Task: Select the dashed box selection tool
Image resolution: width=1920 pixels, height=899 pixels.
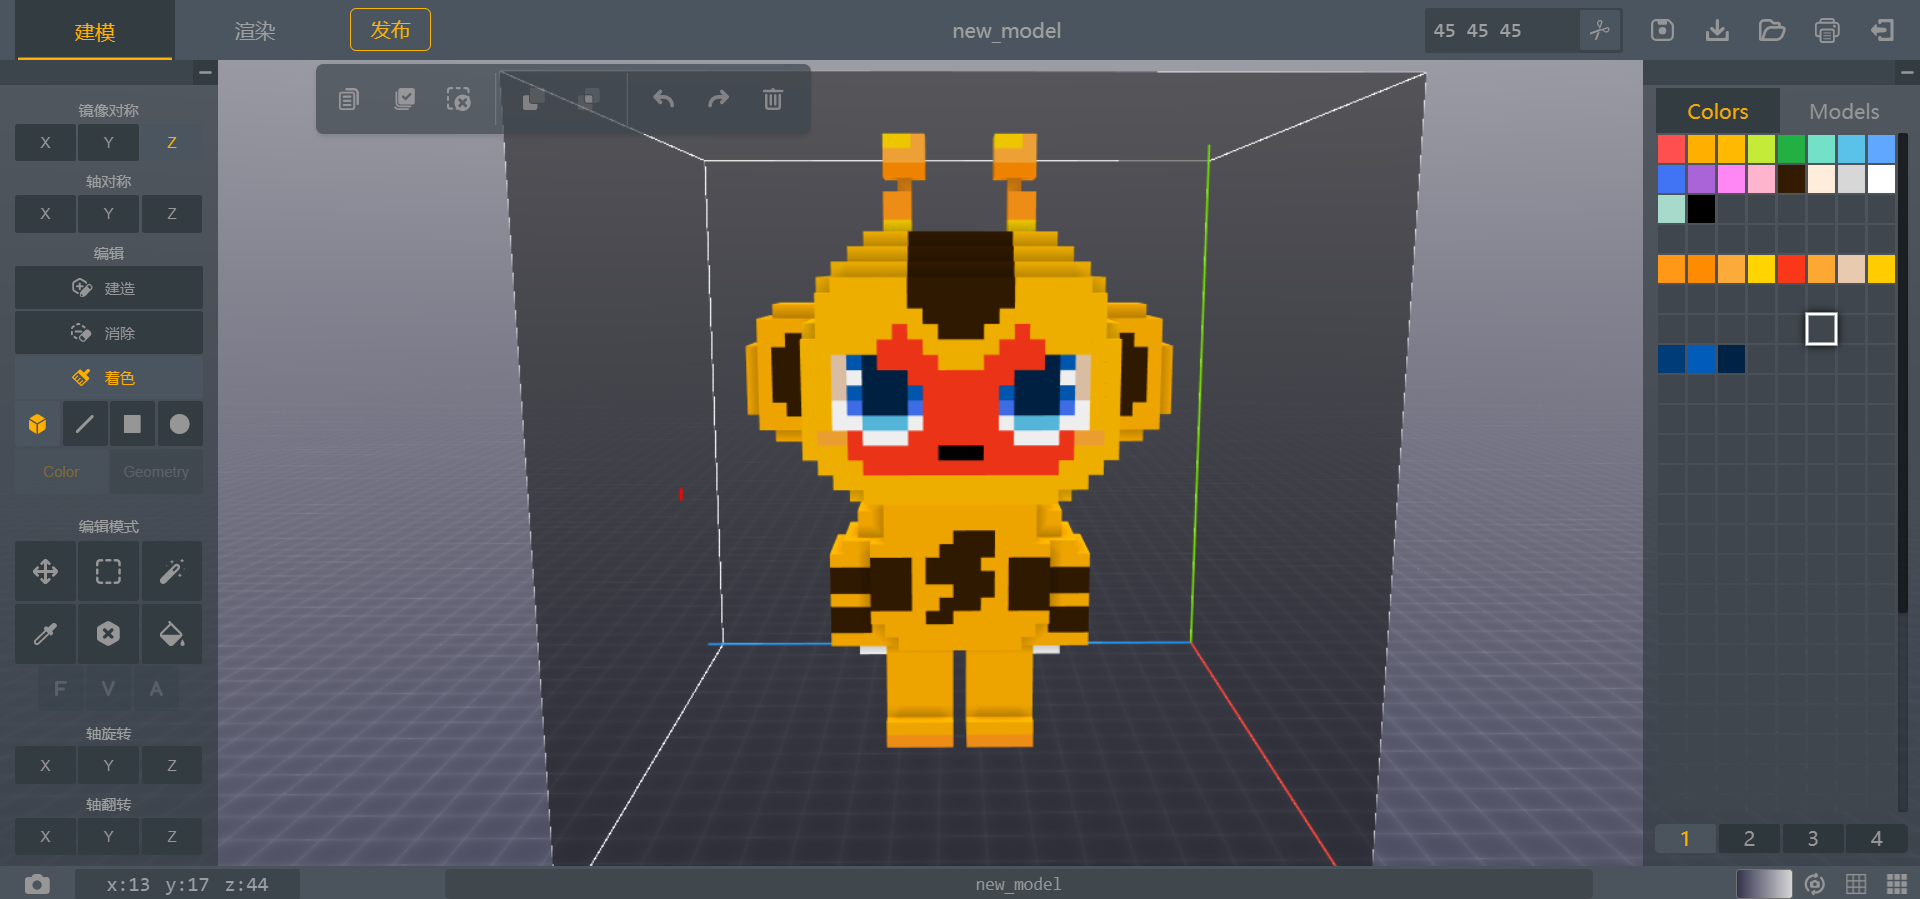Action: pos(108,571)
